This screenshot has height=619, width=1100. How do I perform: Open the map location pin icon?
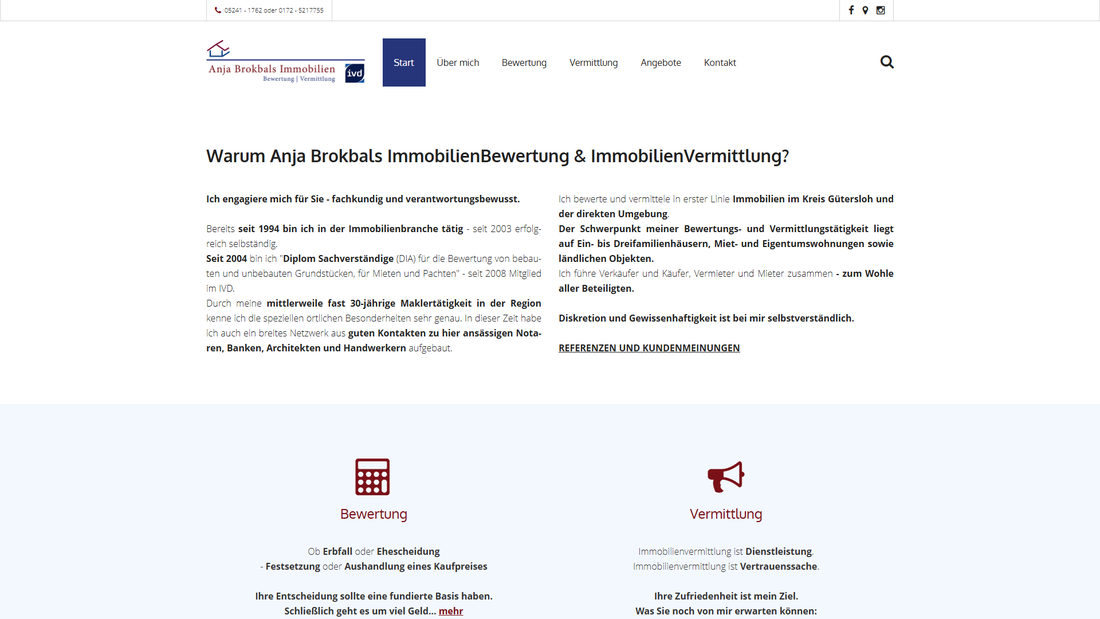pyautogui.click(x=865, y=11)
